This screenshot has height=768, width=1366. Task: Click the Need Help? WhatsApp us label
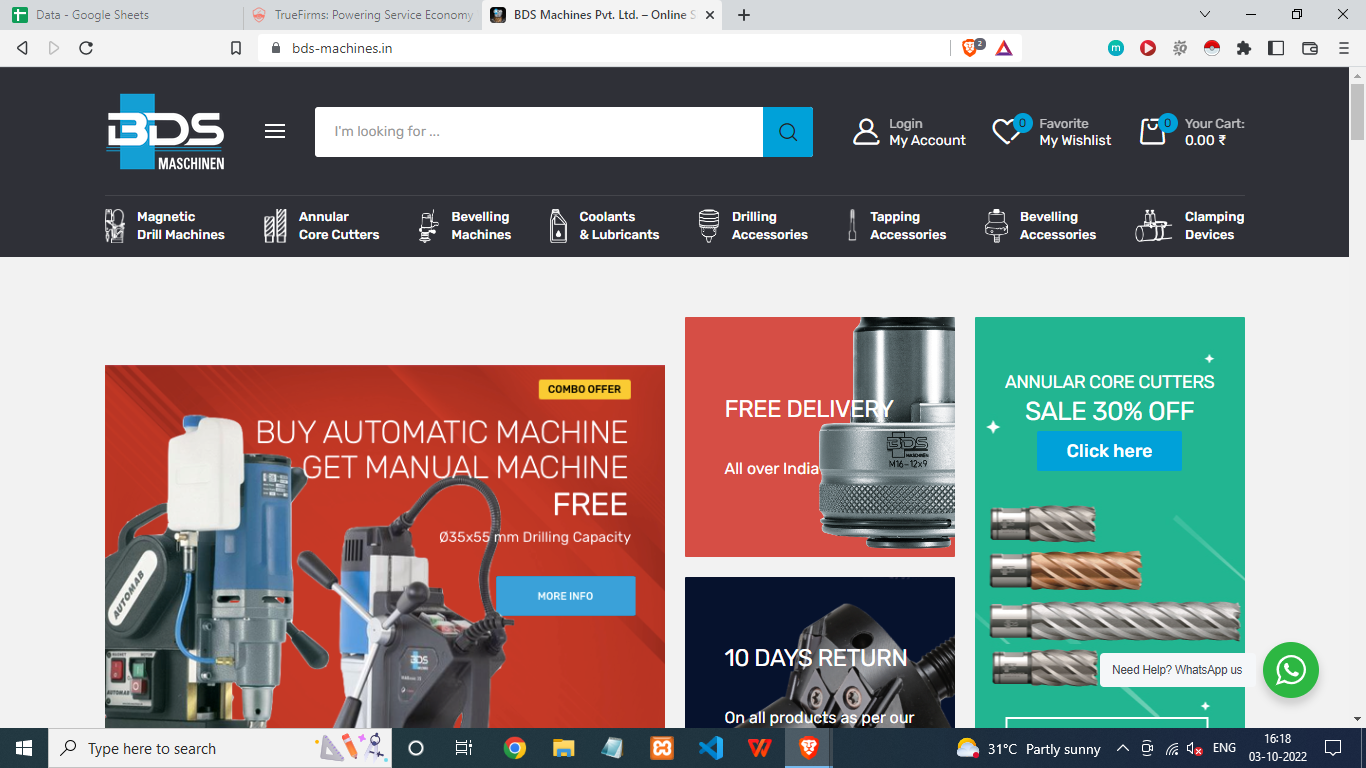pyautogui.click(x=1177, y=670)
